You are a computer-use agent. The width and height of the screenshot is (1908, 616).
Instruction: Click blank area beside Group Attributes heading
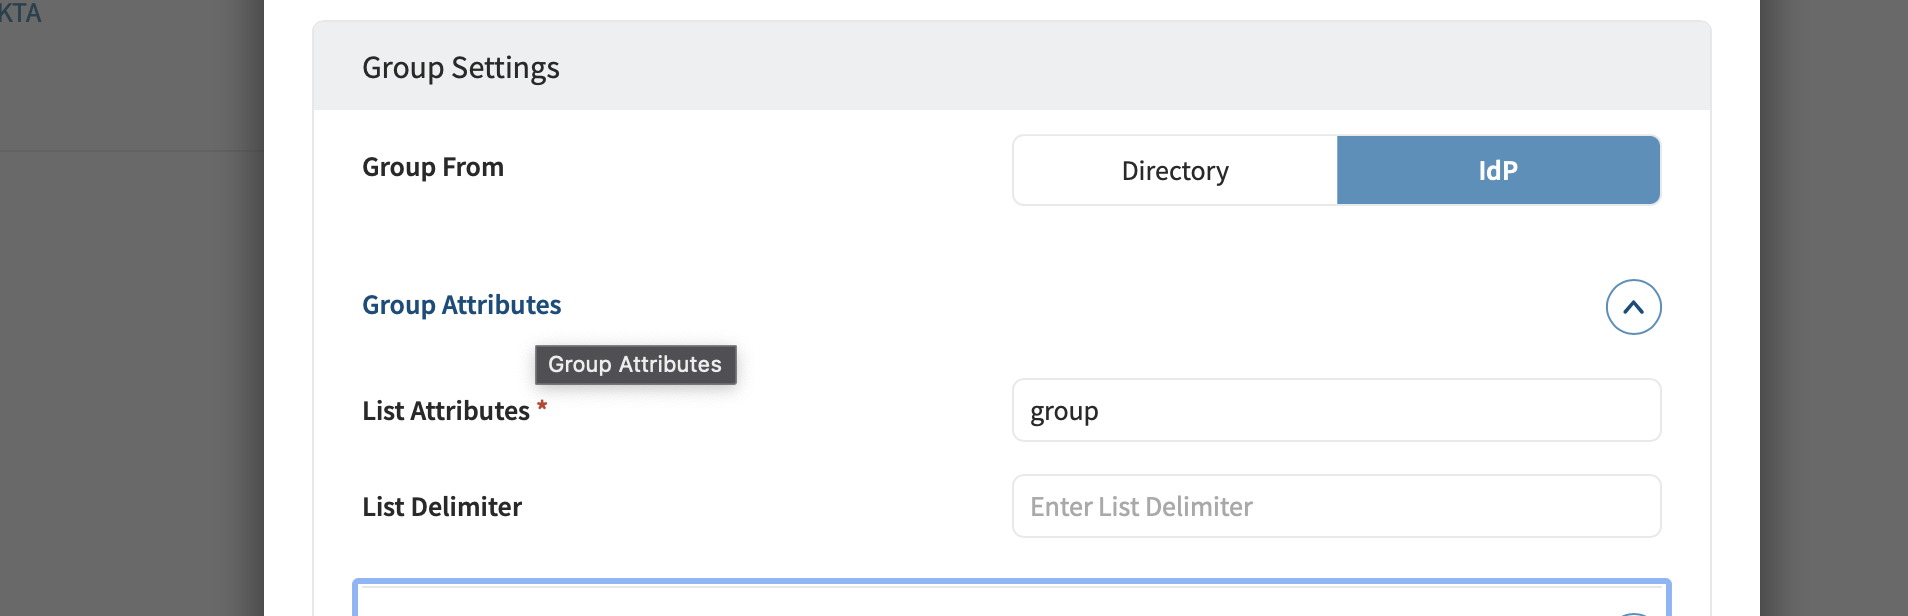(1000, 305)
